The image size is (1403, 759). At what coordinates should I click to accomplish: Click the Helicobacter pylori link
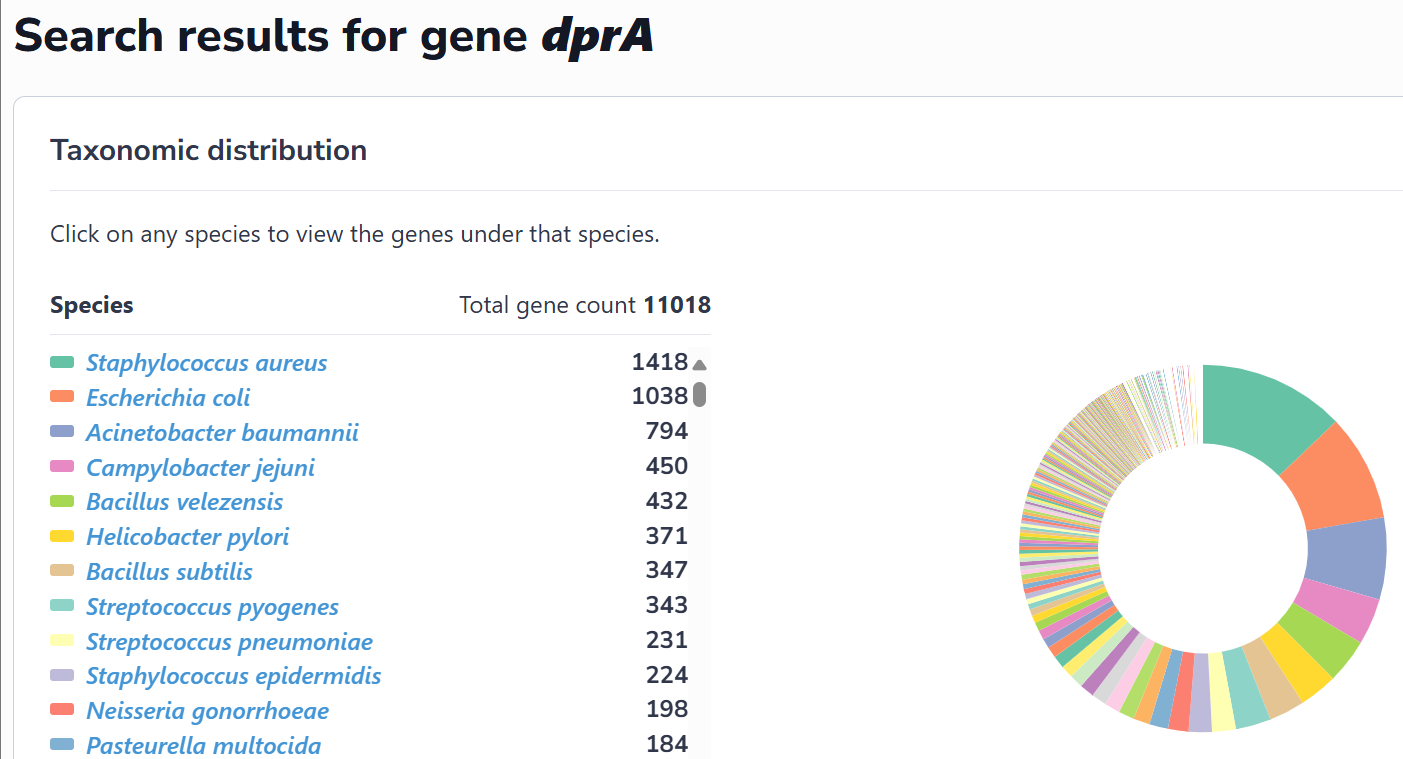(x=187, y=536)
